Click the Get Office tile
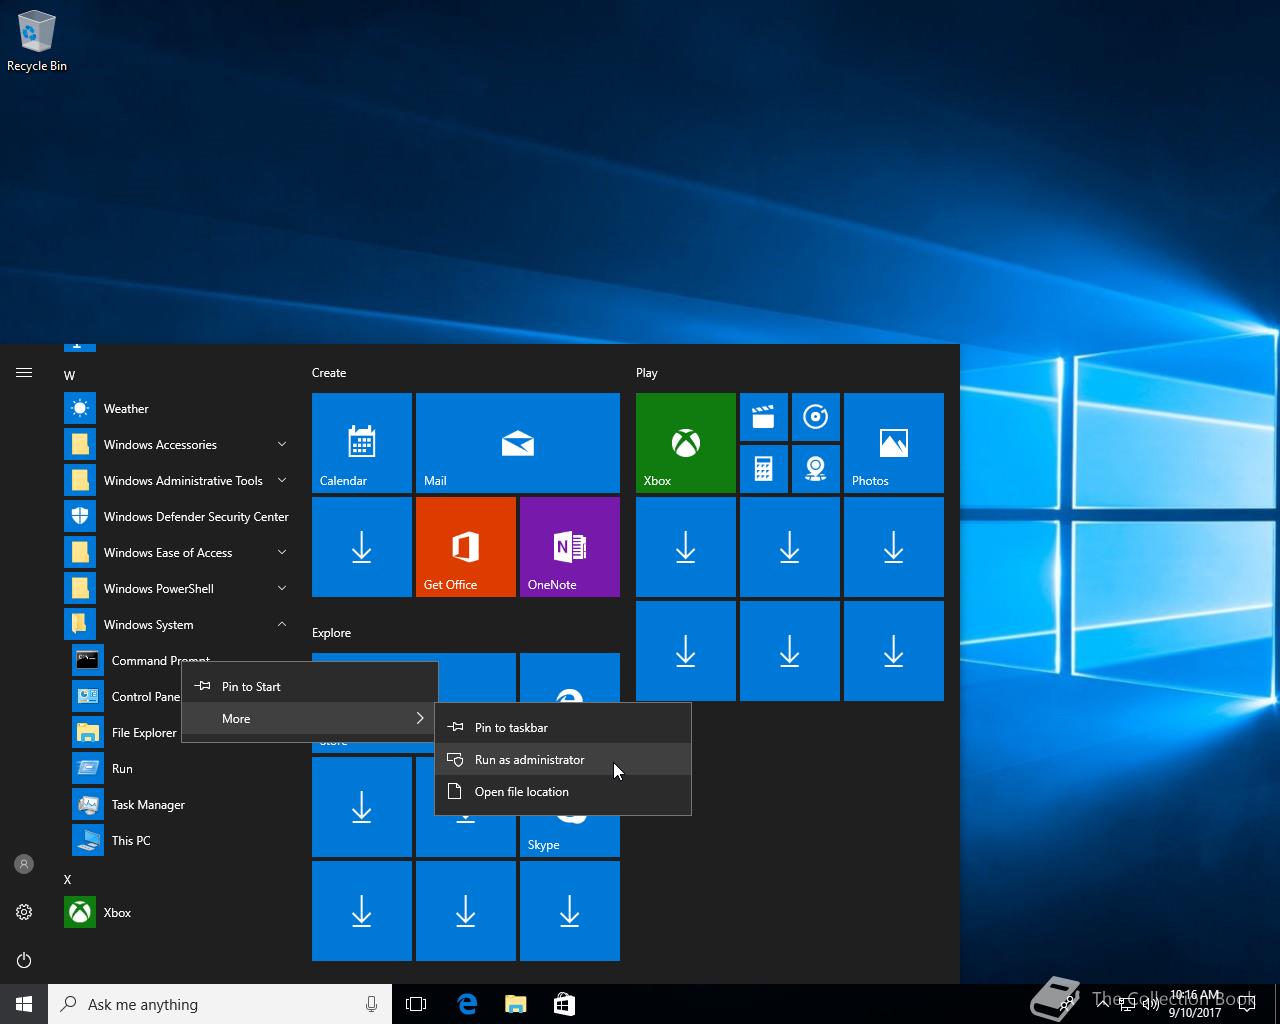Image resolution: width=1280 pixels, height=1024 pixels. tap(466, 547)
